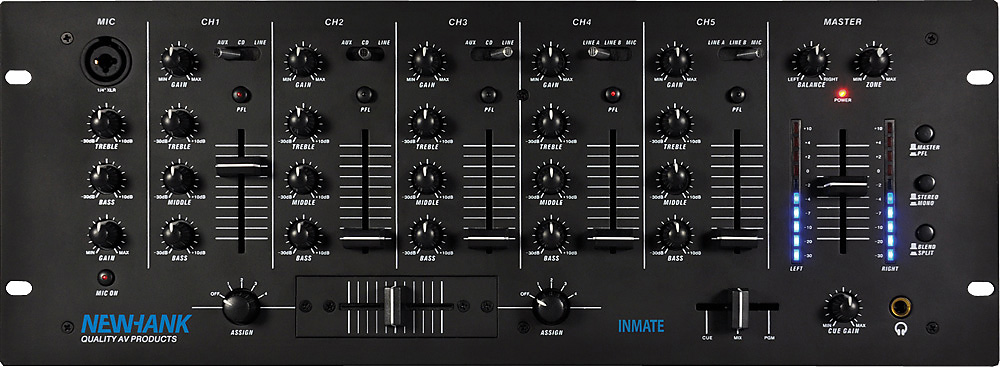Flip the CH2 AUX/CD/LINE source switch
This screenshot has height=367, width=1000.
pyautogui.click(x=365, y=54)
